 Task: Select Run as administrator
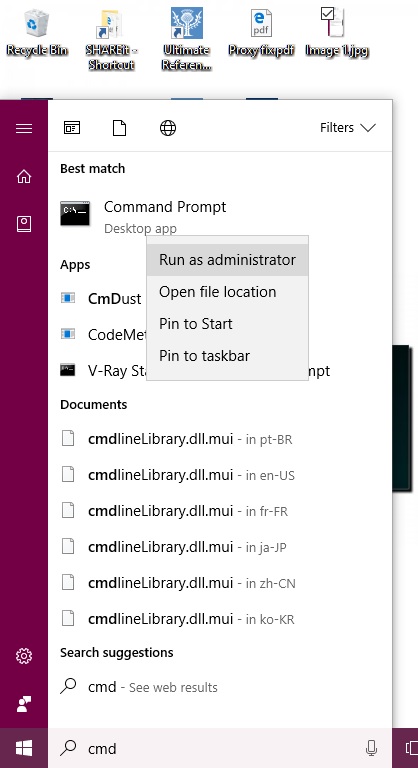[x=227, y=260]
